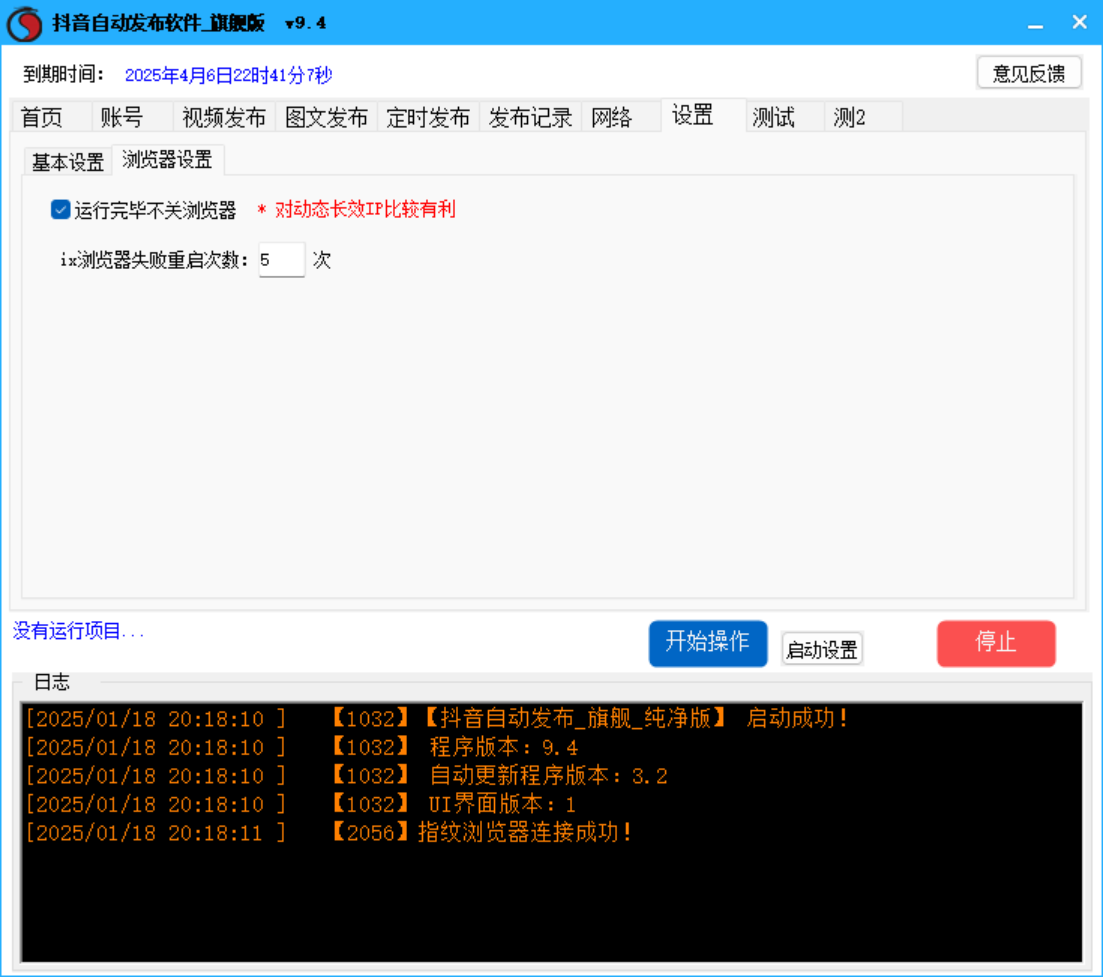
Task: Click the red 停止 button
Action: click(996, 643)
